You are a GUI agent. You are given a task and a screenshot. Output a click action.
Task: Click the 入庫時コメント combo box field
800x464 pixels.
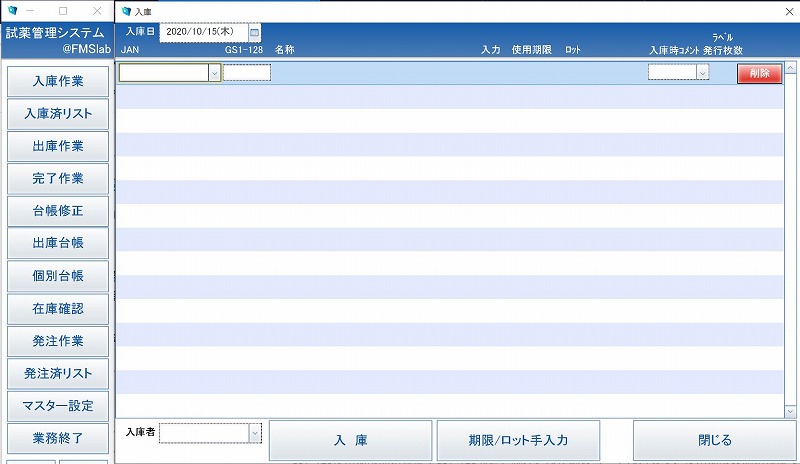672,72
